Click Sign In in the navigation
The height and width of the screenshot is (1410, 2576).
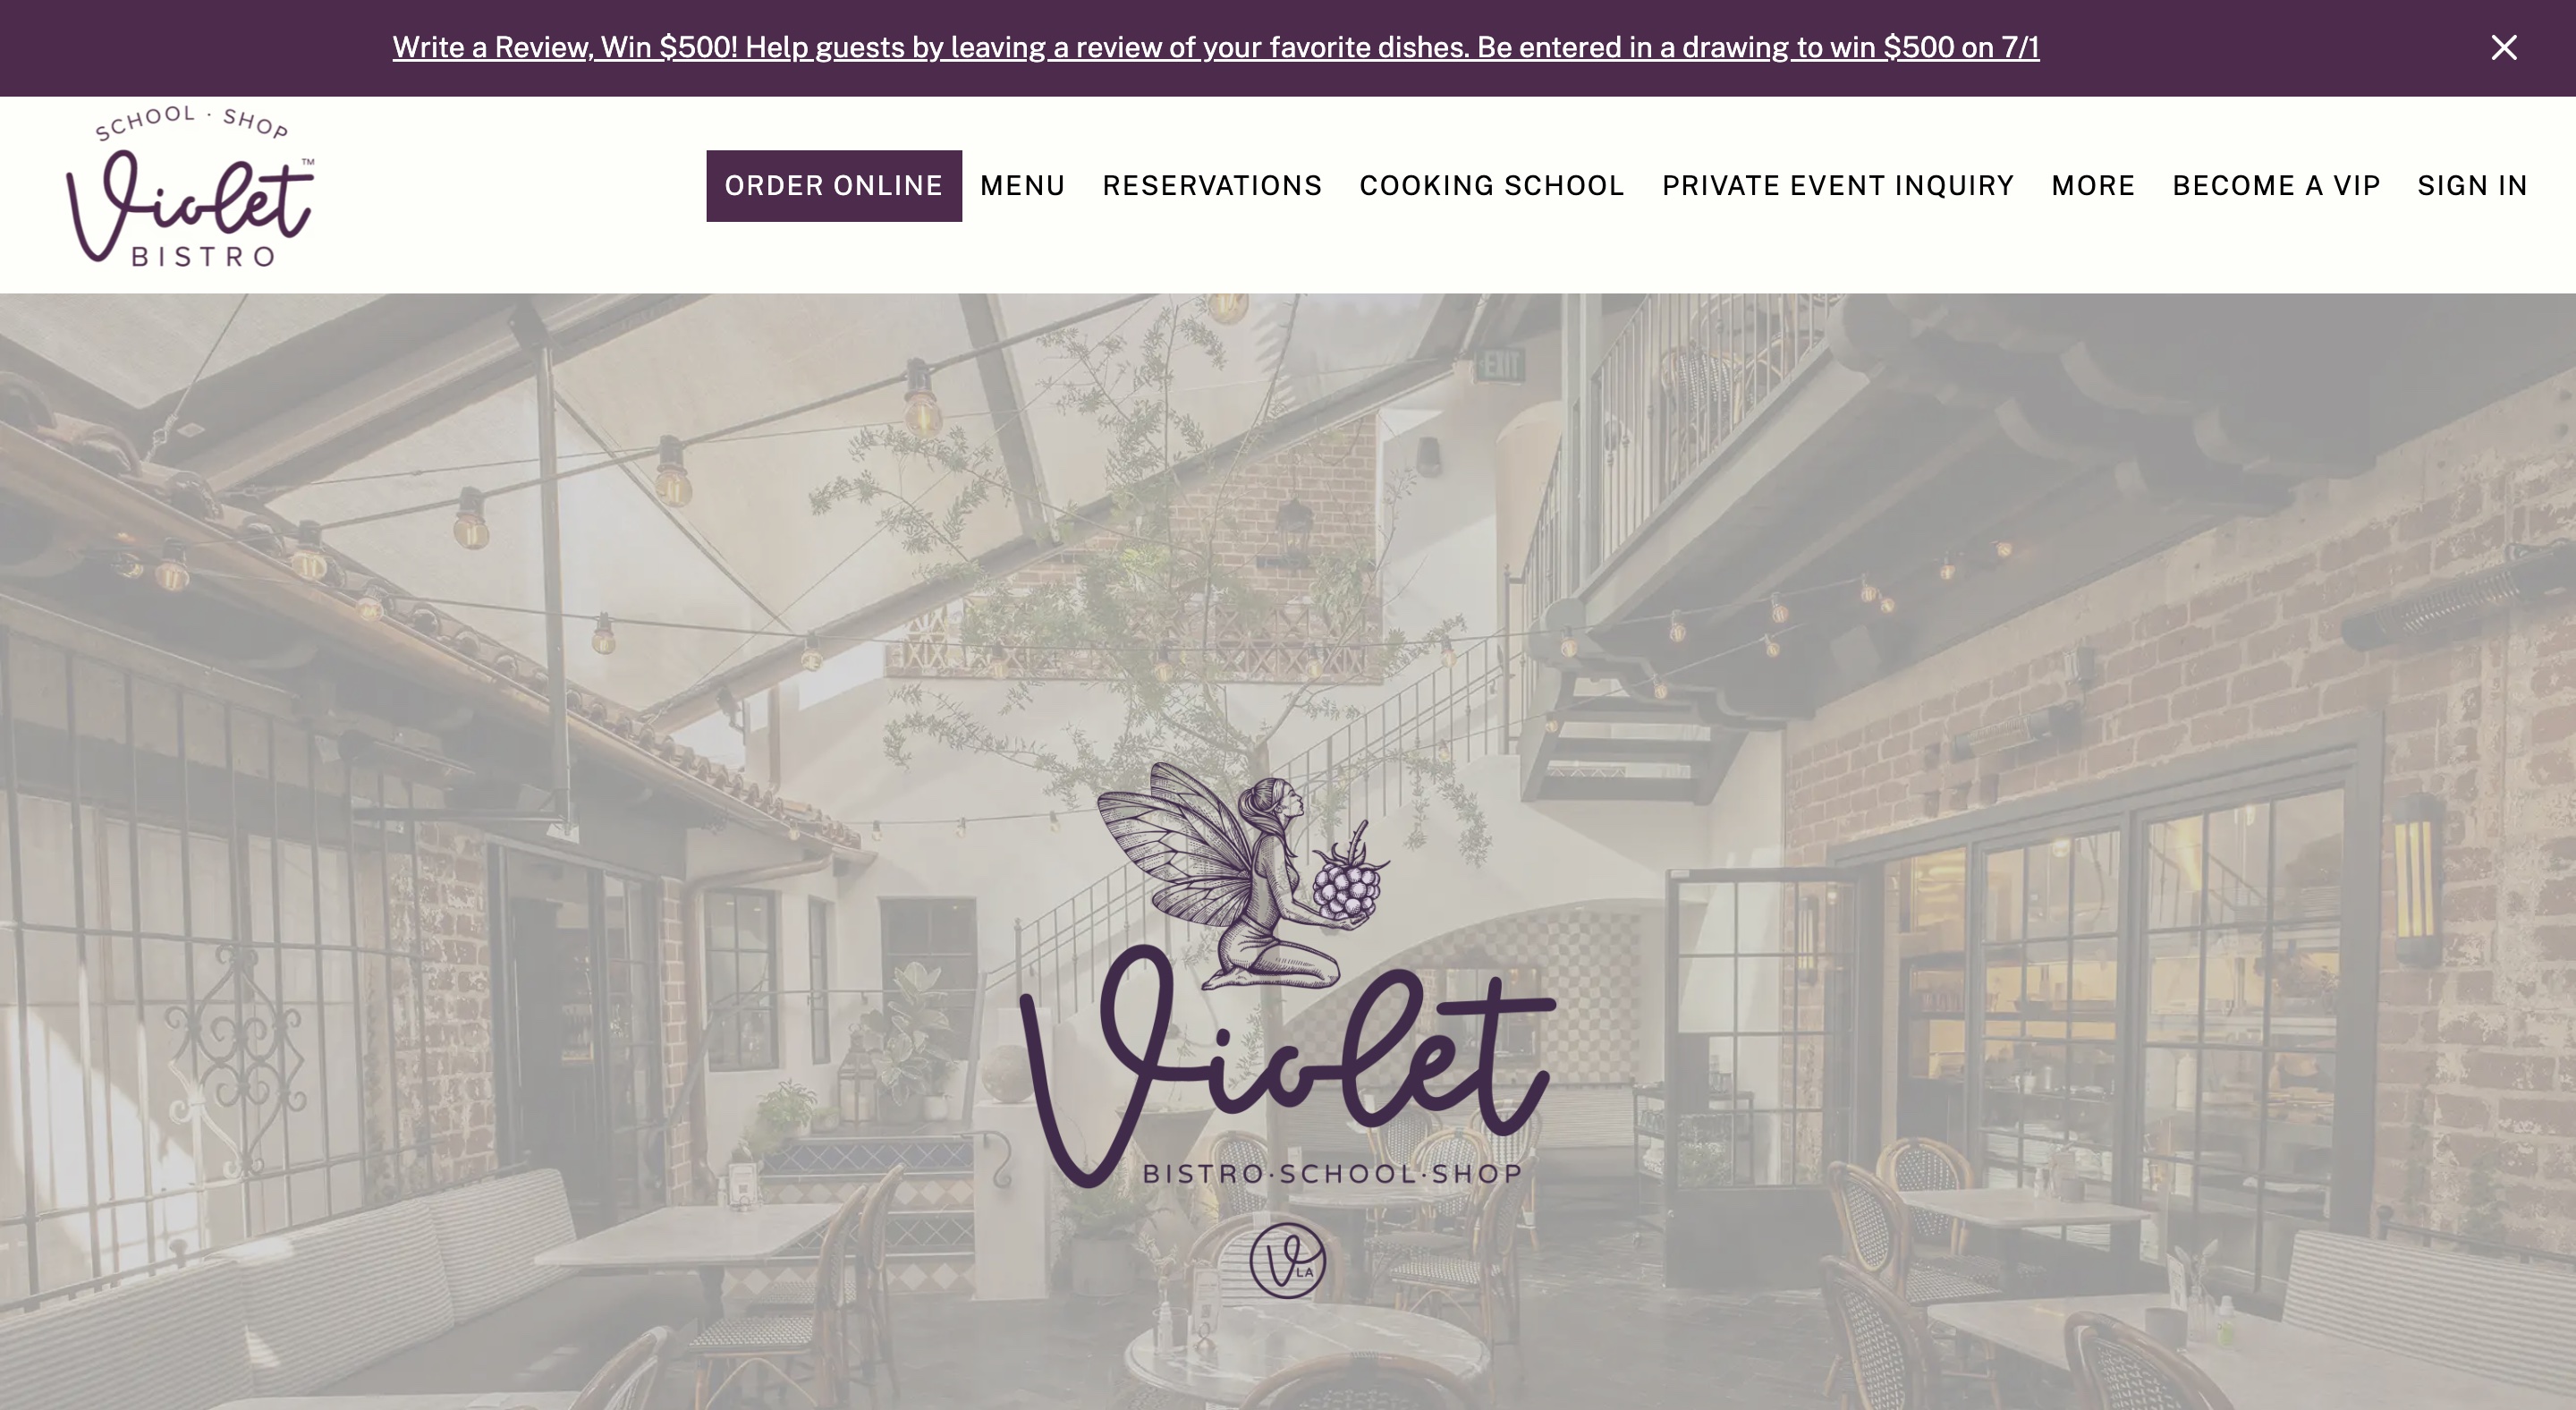pos(2472,186)
